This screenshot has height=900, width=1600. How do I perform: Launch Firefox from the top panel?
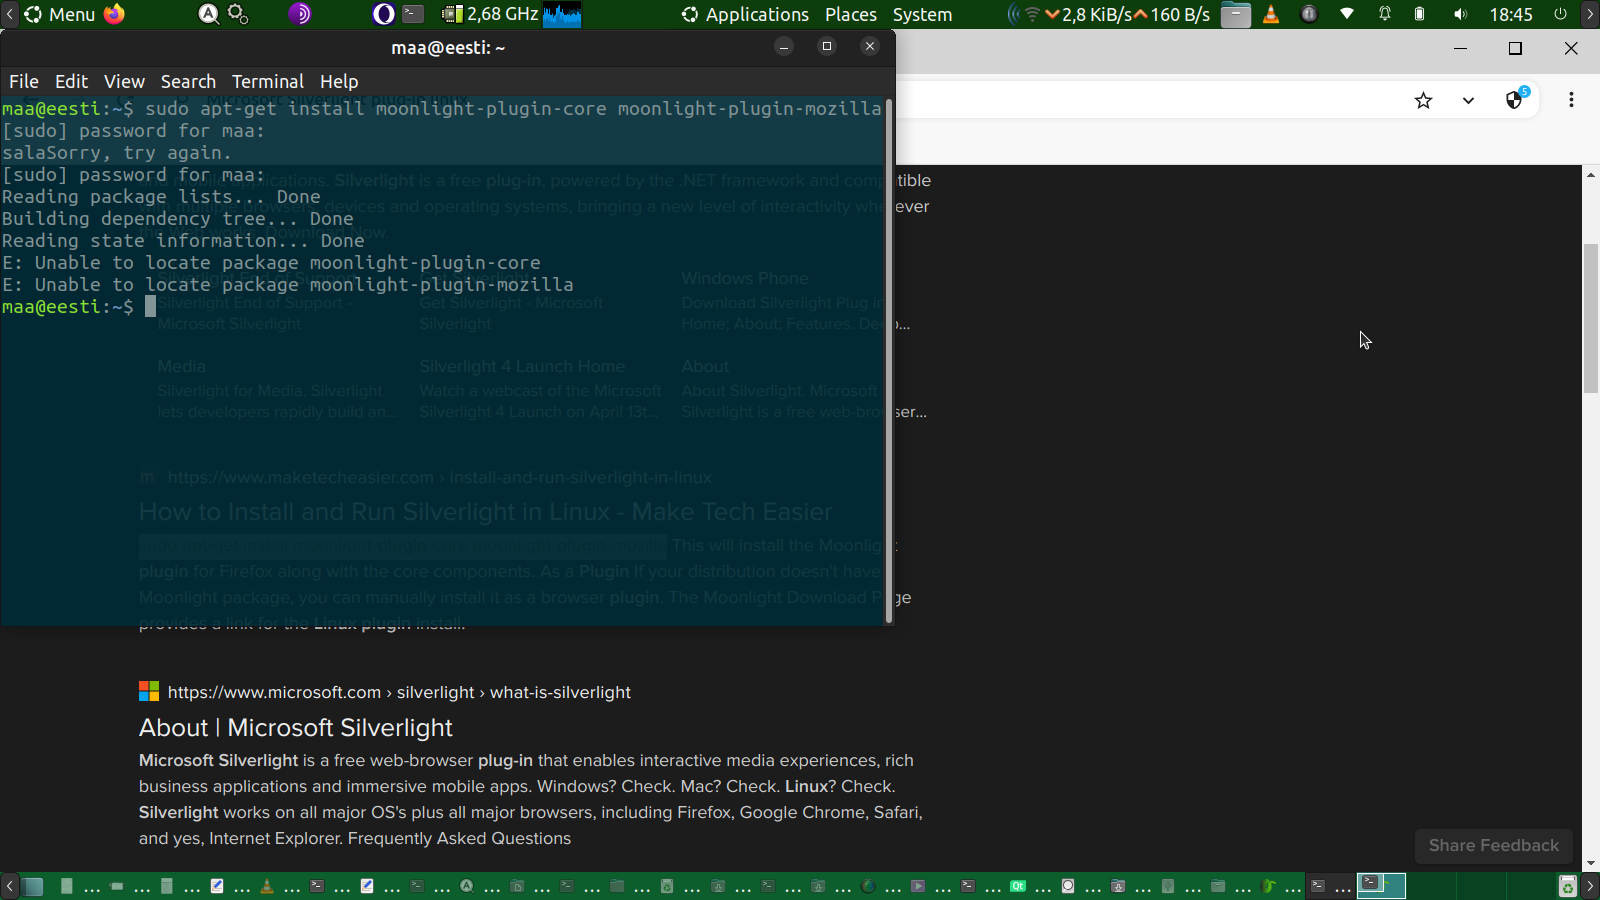tap(115, 14)
